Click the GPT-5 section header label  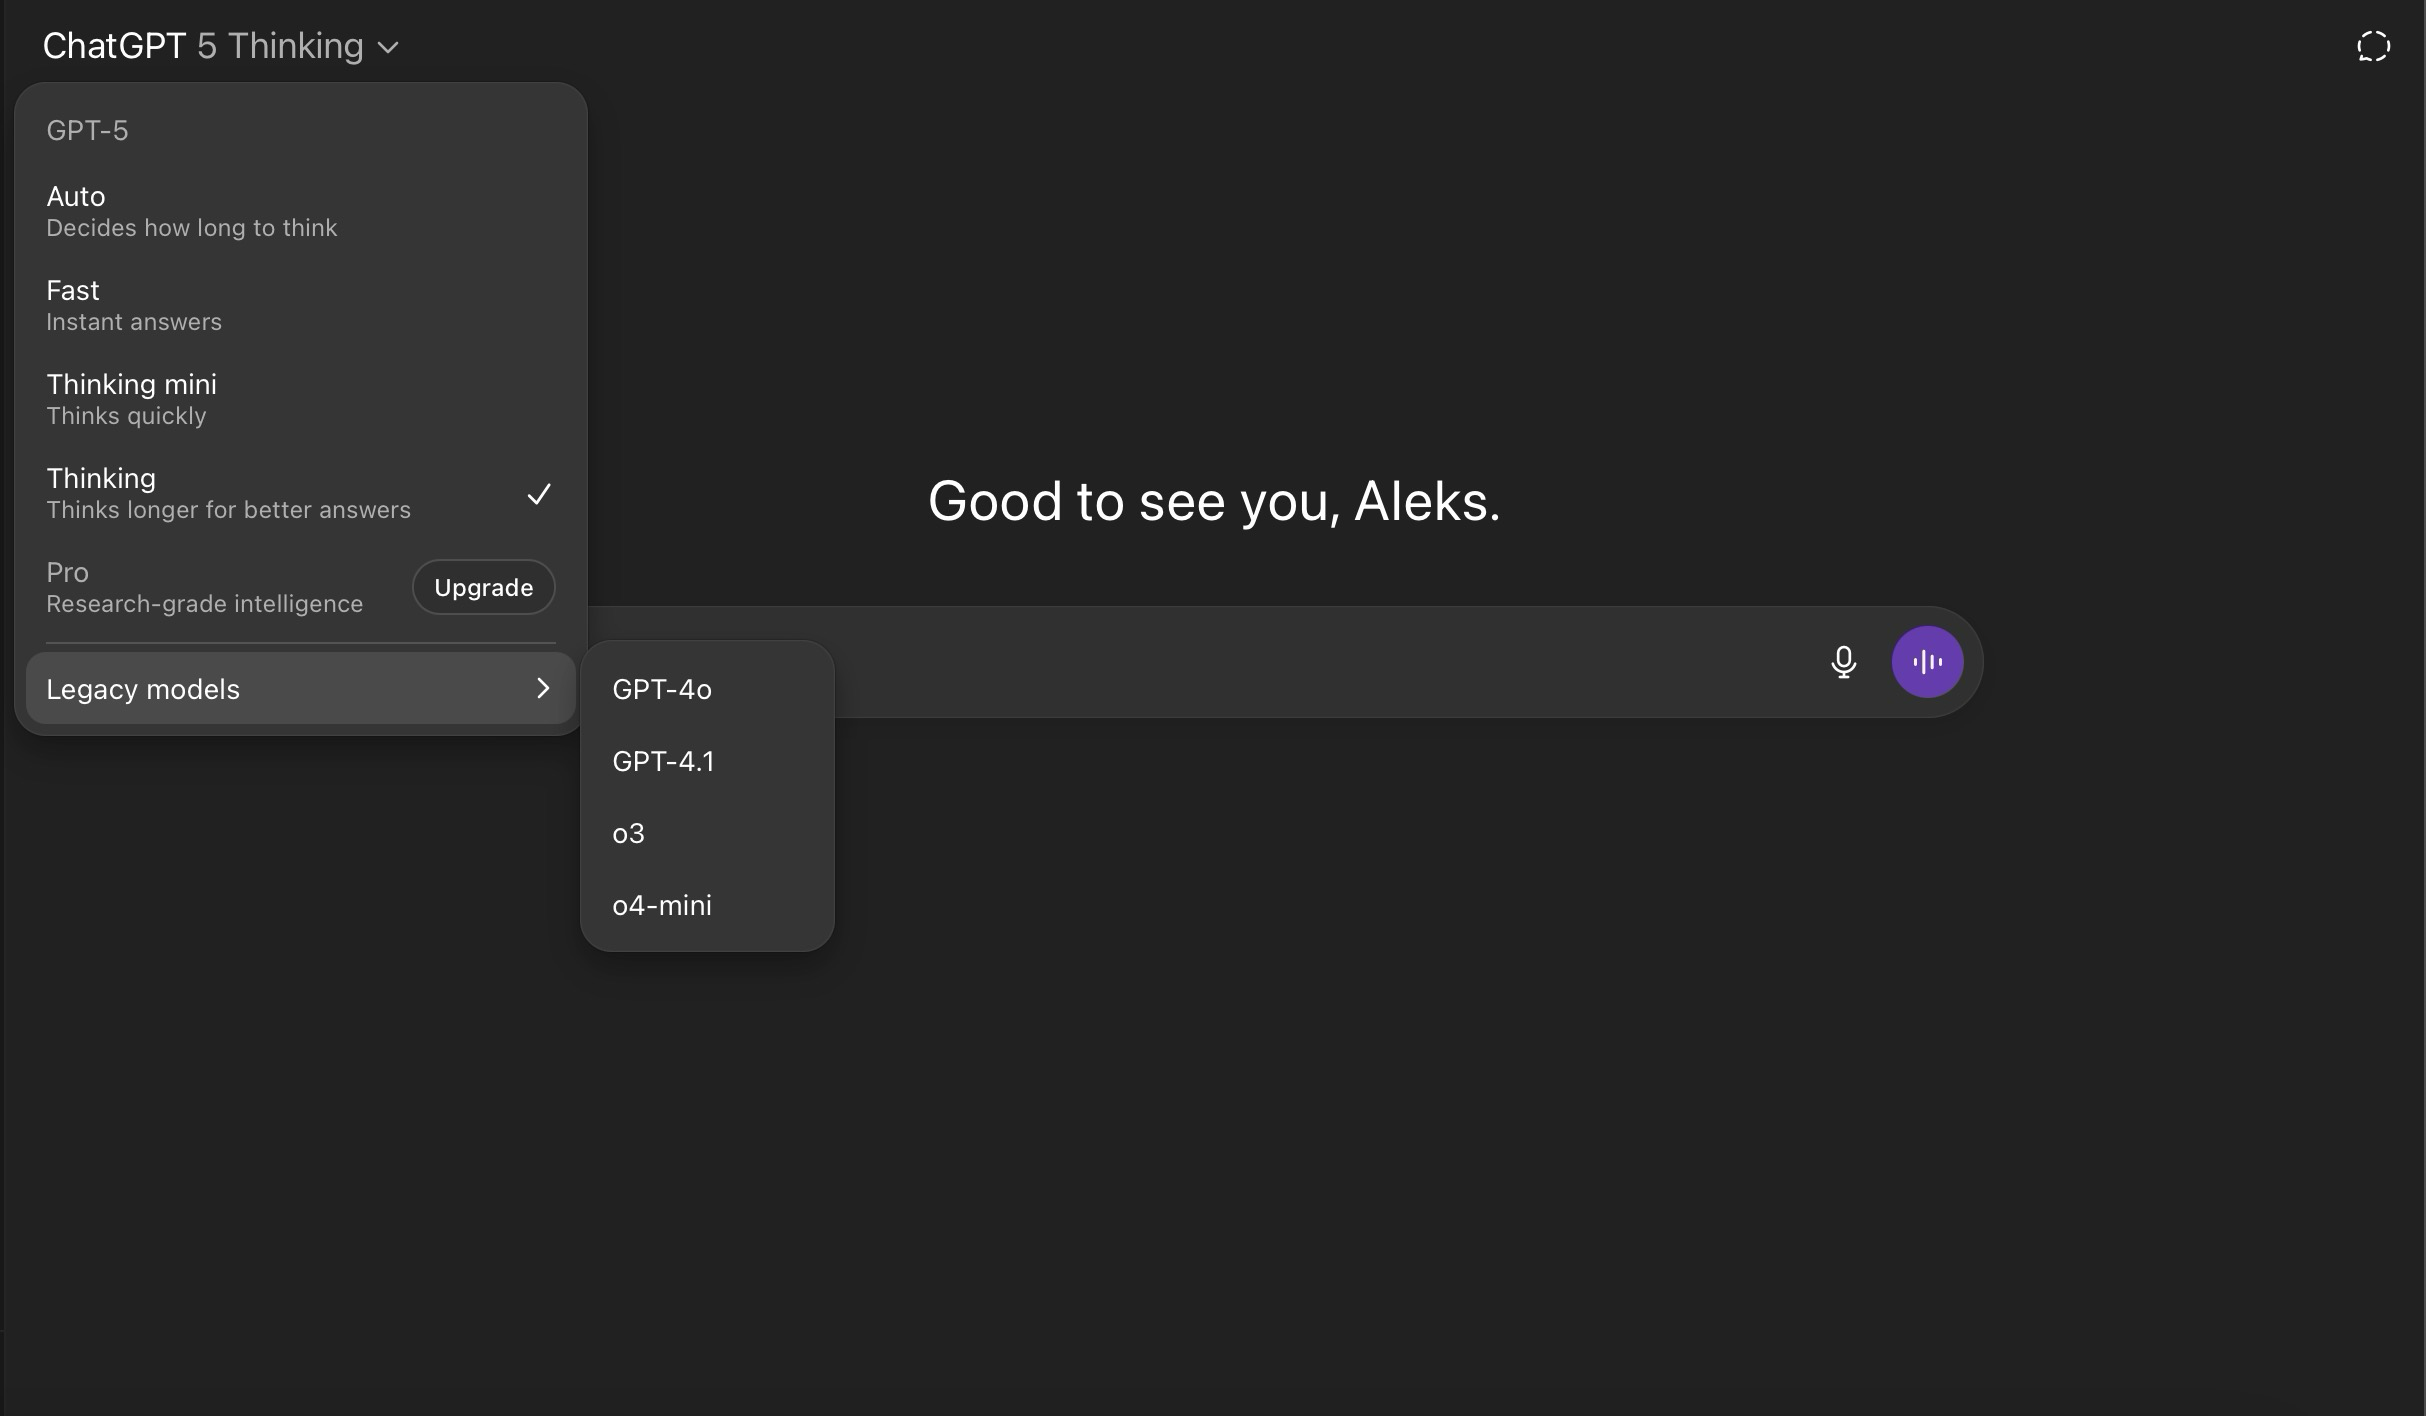(x=87, y=131)
